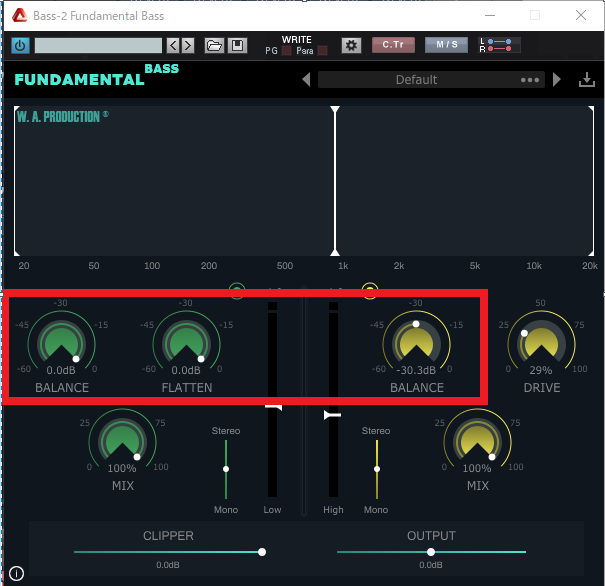605x586 pixels.
Task: Open preset folder icon
Action: 214,46
